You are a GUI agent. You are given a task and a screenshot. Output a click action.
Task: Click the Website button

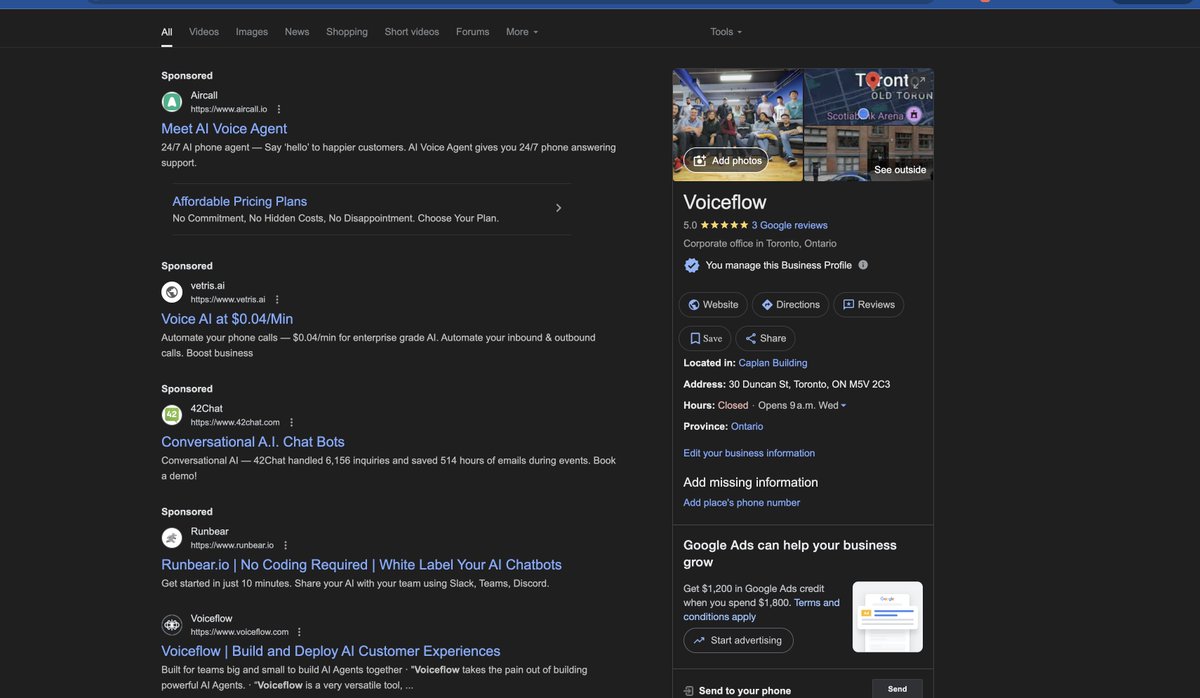pyautogui.click(x=712, y=305)
